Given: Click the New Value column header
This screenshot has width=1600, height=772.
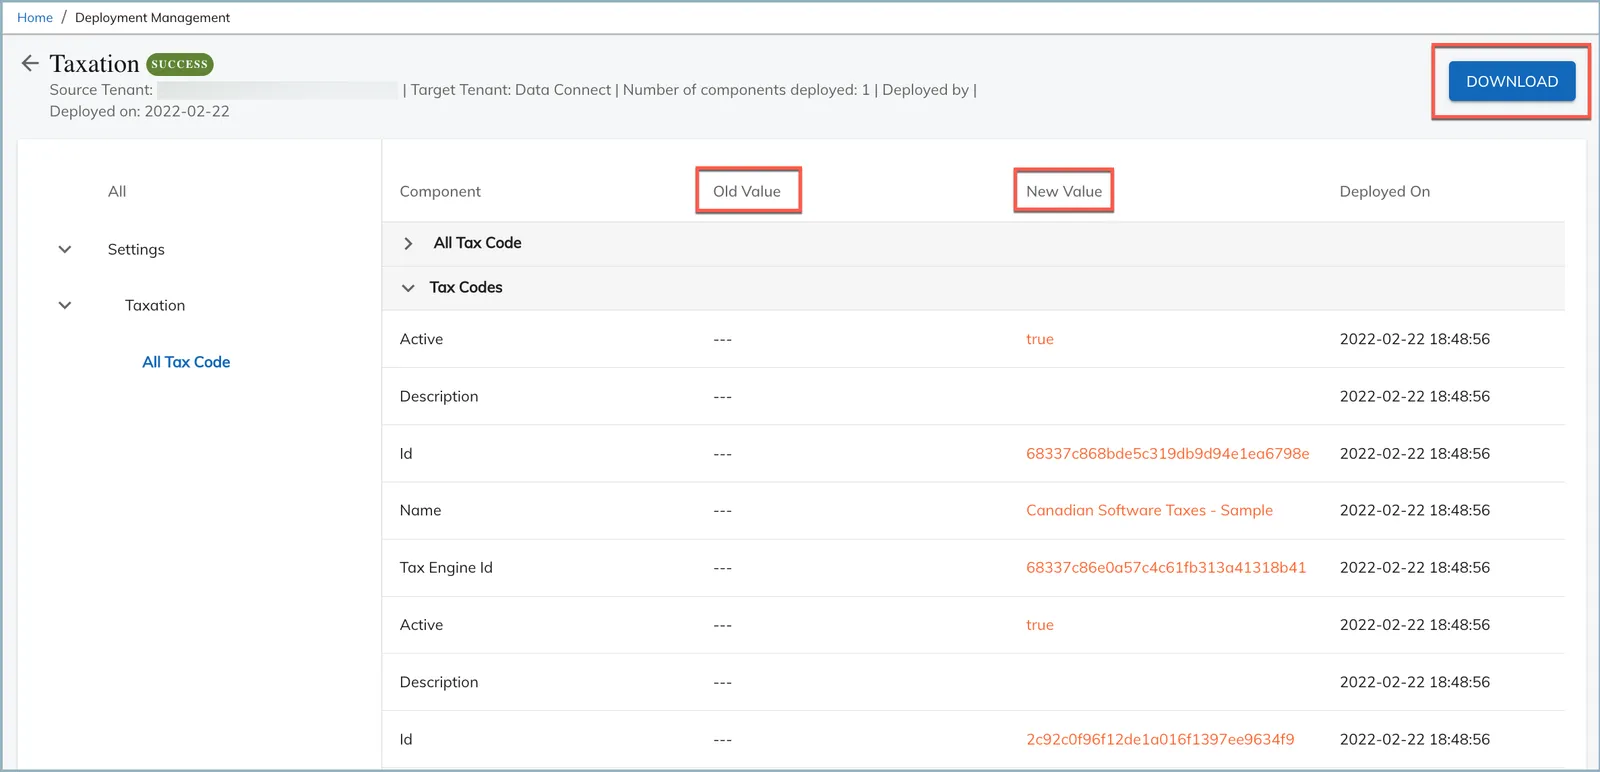Looking at the screenshot, I should [x=1064, y=192].
